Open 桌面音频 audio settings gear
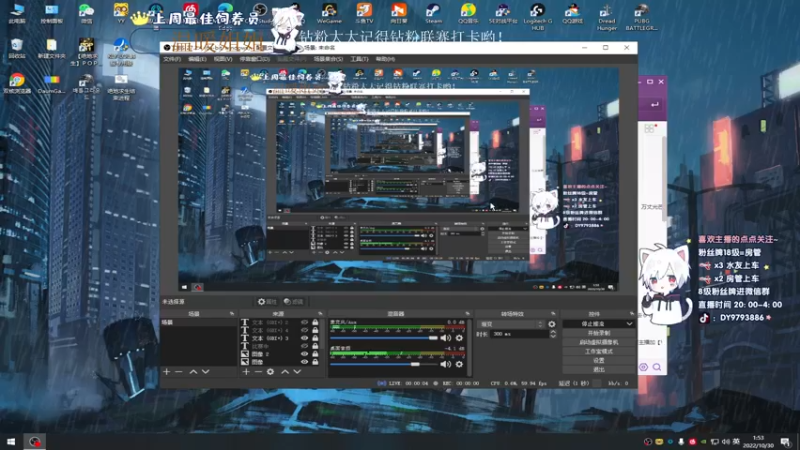Screen dimensions: 800x450 (x=459, y=364)
